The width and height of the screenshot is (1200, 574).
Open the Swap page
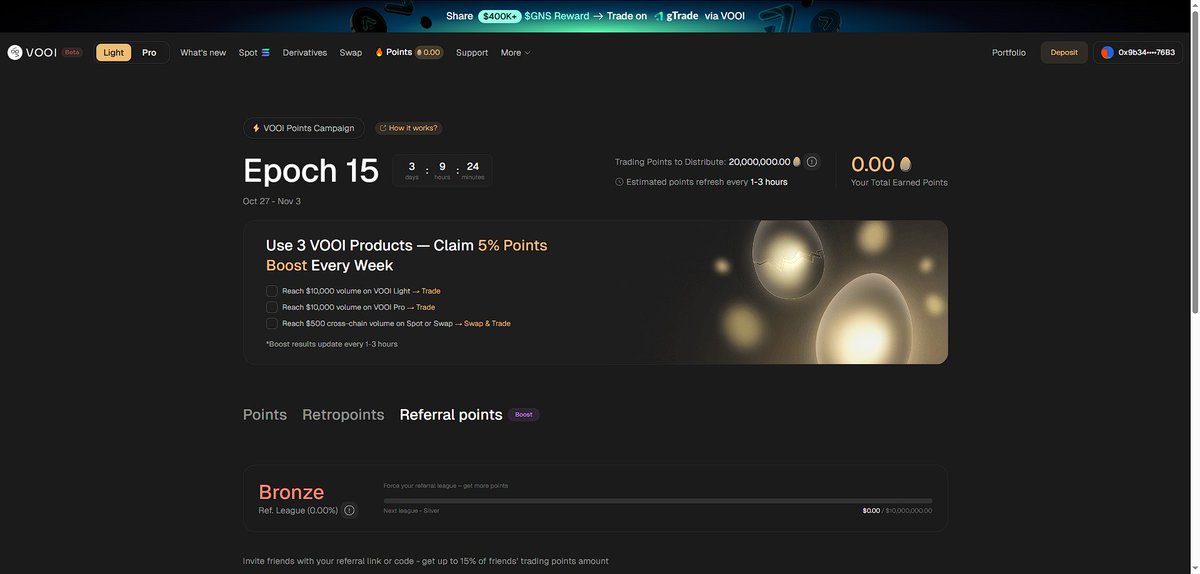(351, 52)
